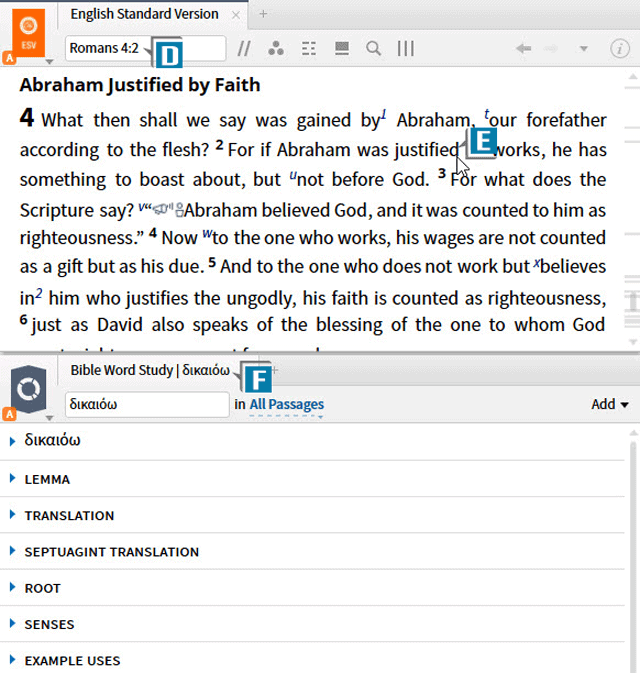Image resolution: width=640 pixels, height=673 pixels.
Task: Click the word 'righteousness' in verse 5
Action: point(544,298)
